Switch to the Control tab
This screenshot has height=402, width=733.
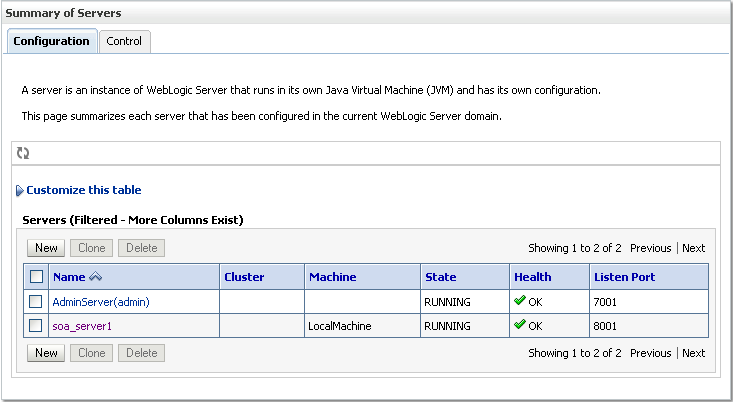(x=124, y=42)
